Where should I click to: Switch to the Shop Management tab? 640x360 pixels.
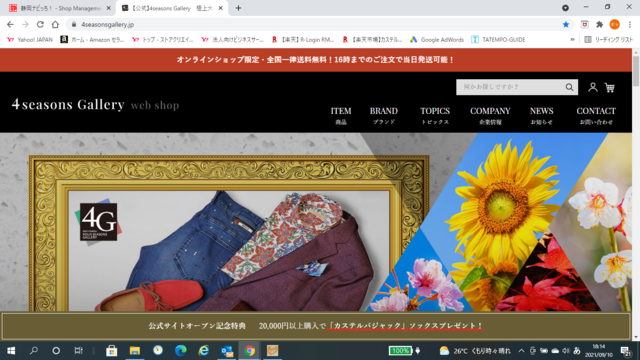[60, 8]
